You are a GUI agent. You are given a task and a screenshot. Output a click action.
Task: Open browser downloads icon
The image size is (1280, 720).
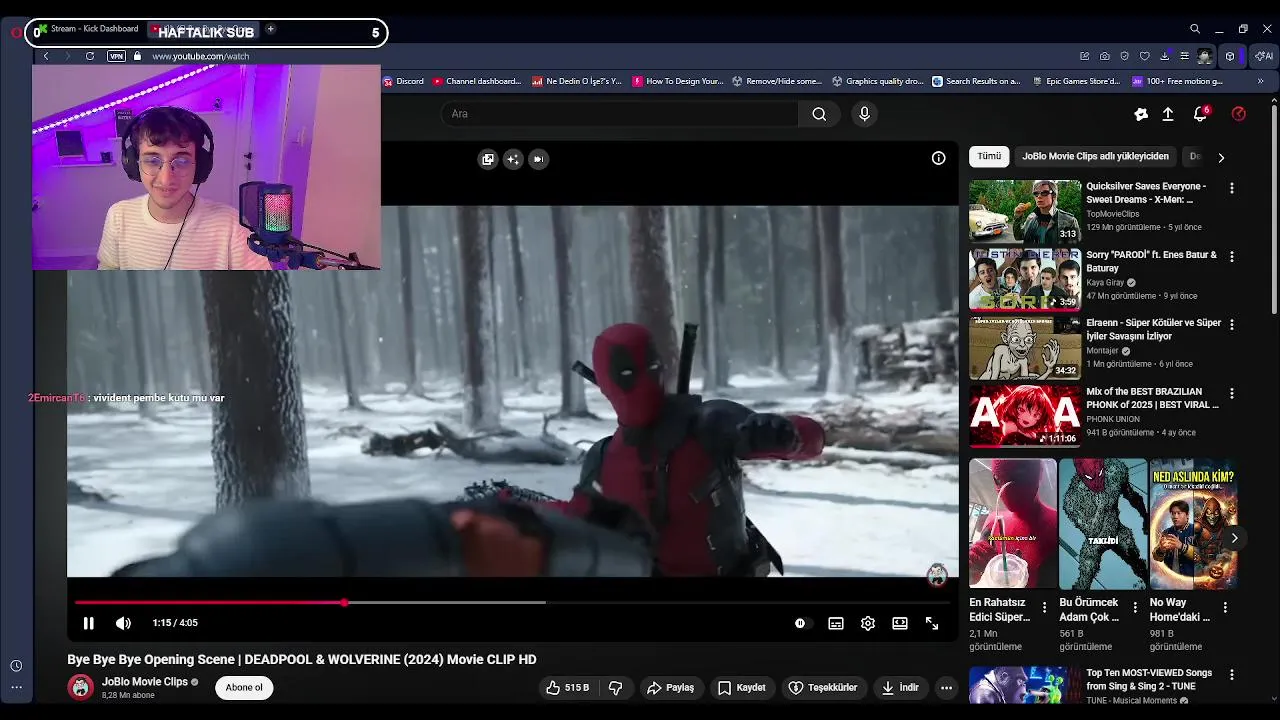coord(1165,56)
